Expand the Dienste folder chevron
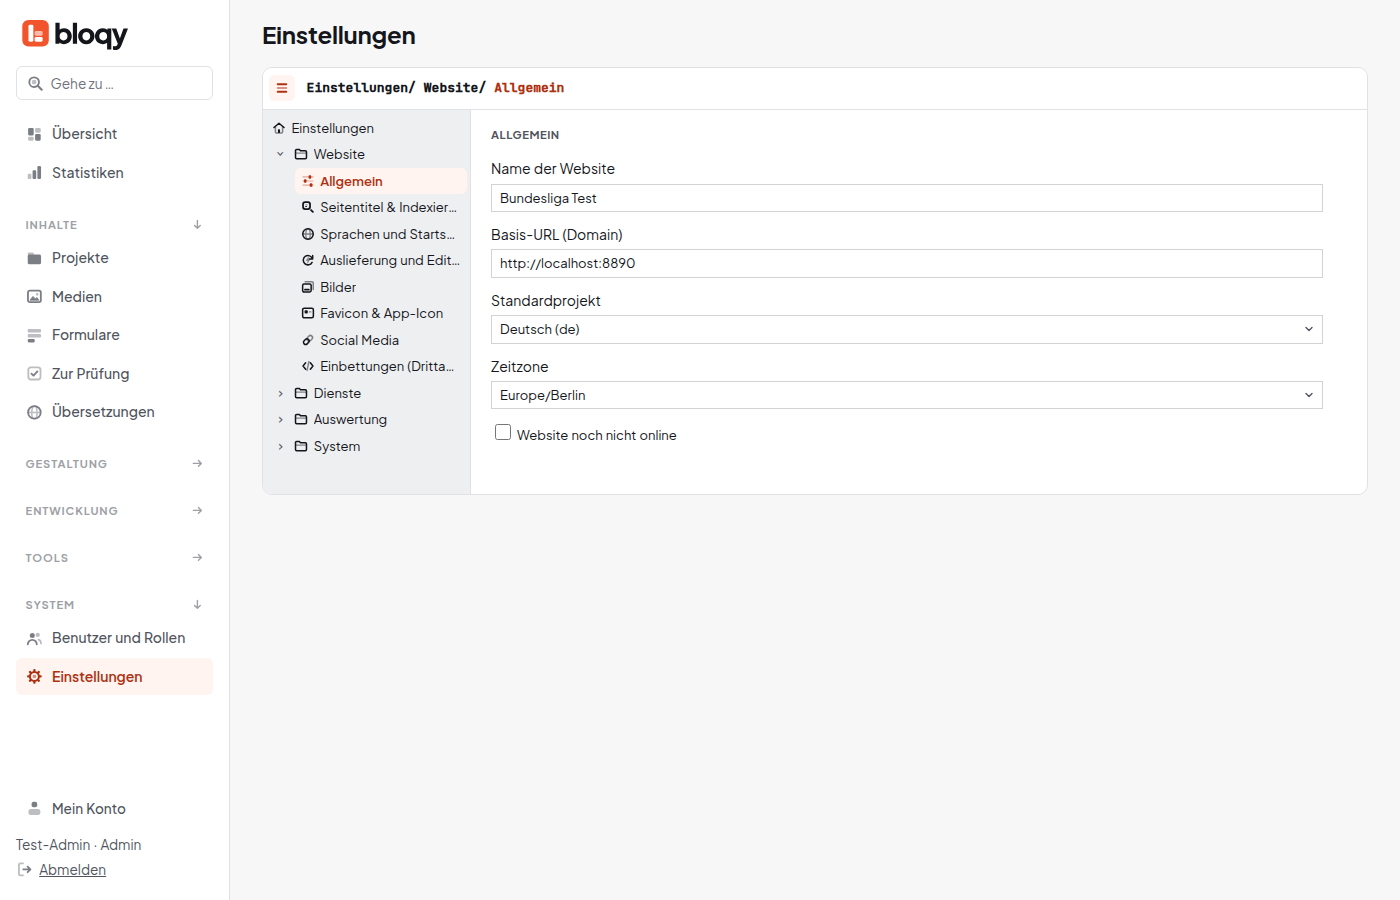 (x=280, y=393)
